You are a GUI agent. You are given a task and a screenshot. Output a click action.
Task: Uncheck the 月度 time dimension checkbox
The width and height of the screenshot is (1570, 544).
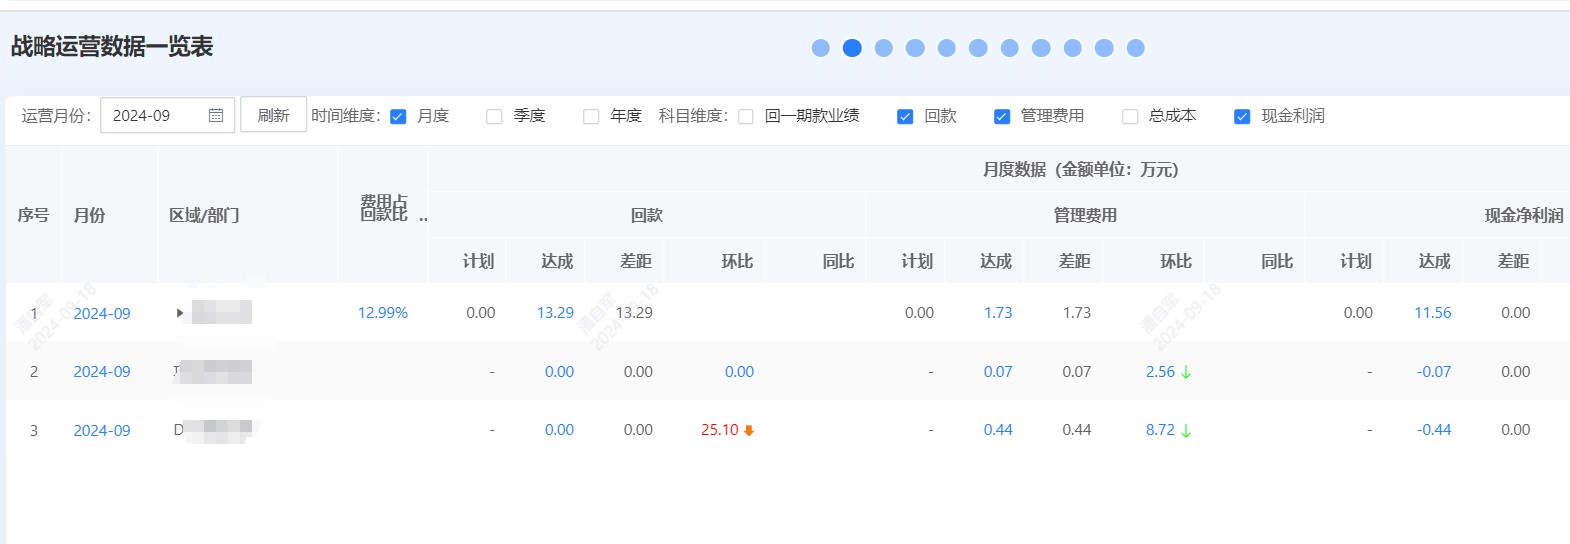(x=398, y=117)
